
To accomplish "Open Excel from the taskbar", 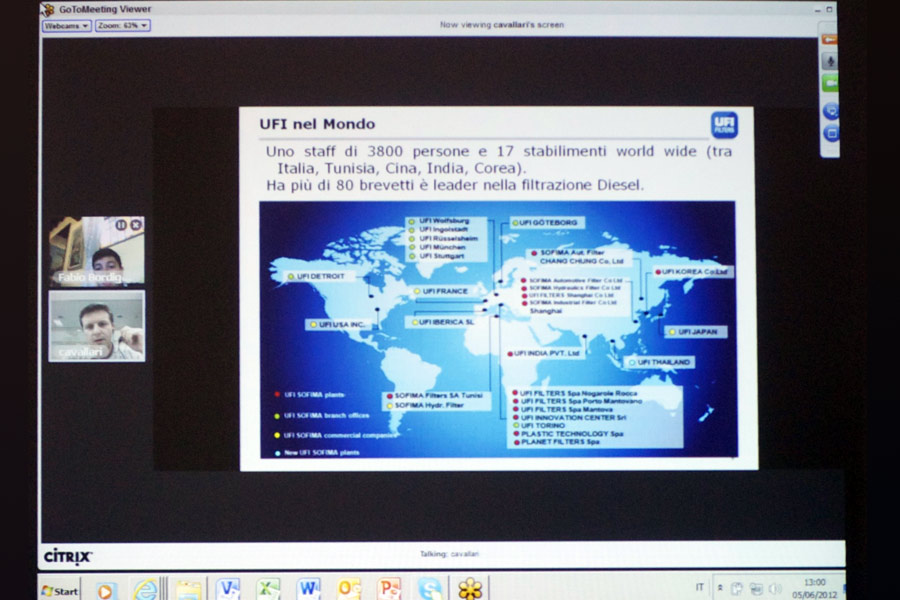I will 268,589.
